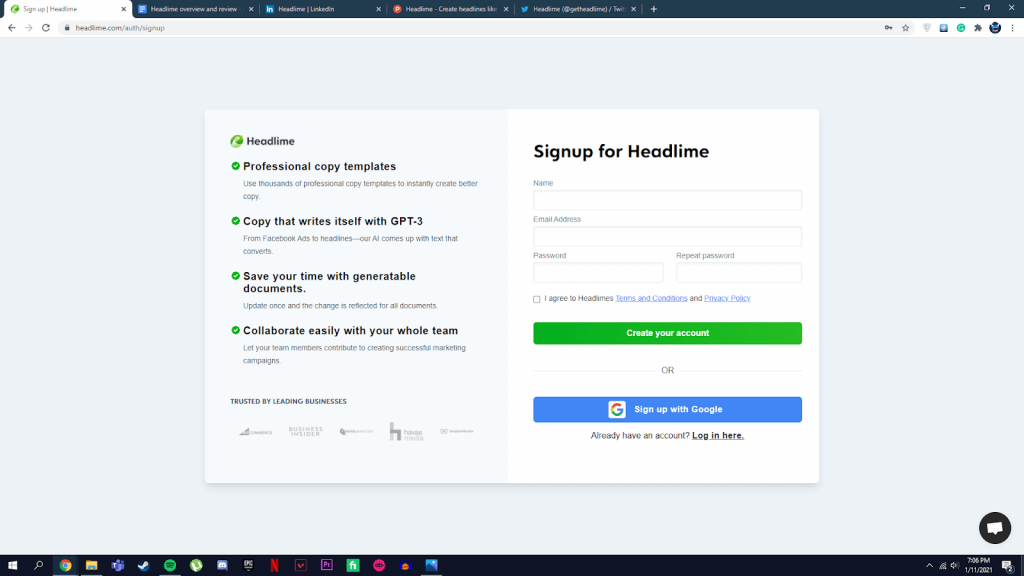Image resolution: width=1024 pixels, height=576 pixels.
Task: Click the Chrome profile avatar
Action: pyautogui.click(x=995, y=28)
